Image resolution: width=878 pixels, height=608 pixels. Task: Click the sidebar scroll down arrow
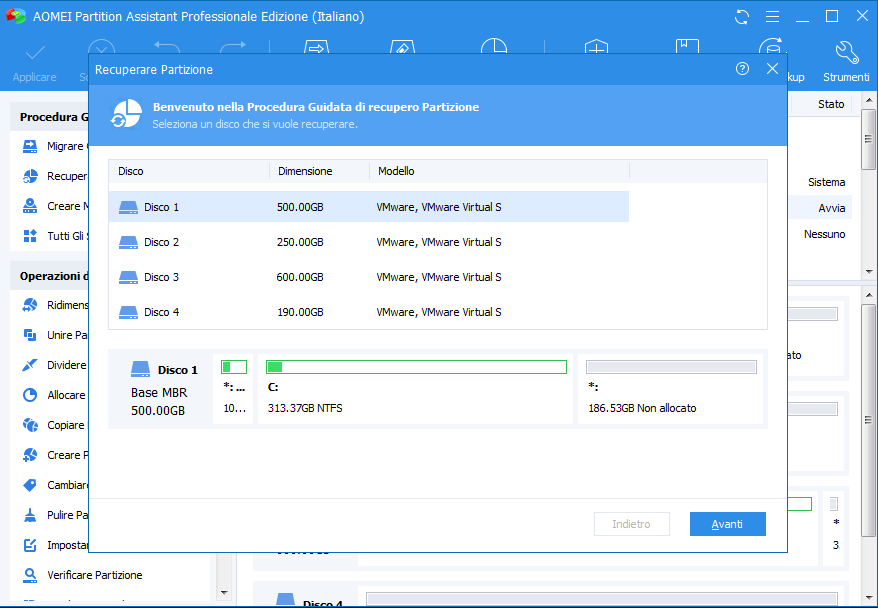point(225,592)
